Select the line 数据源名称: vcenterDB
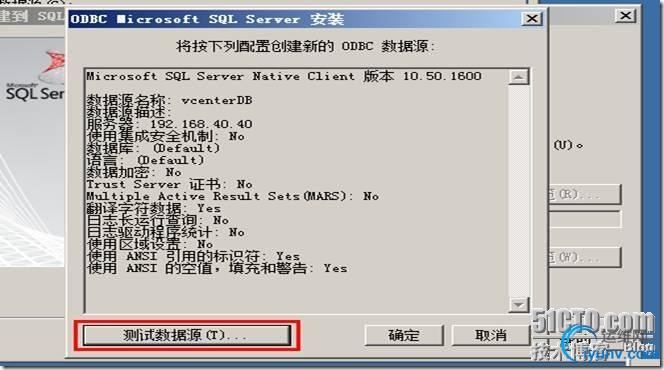Viewport: 664px width, 370px height. (169, 100)
